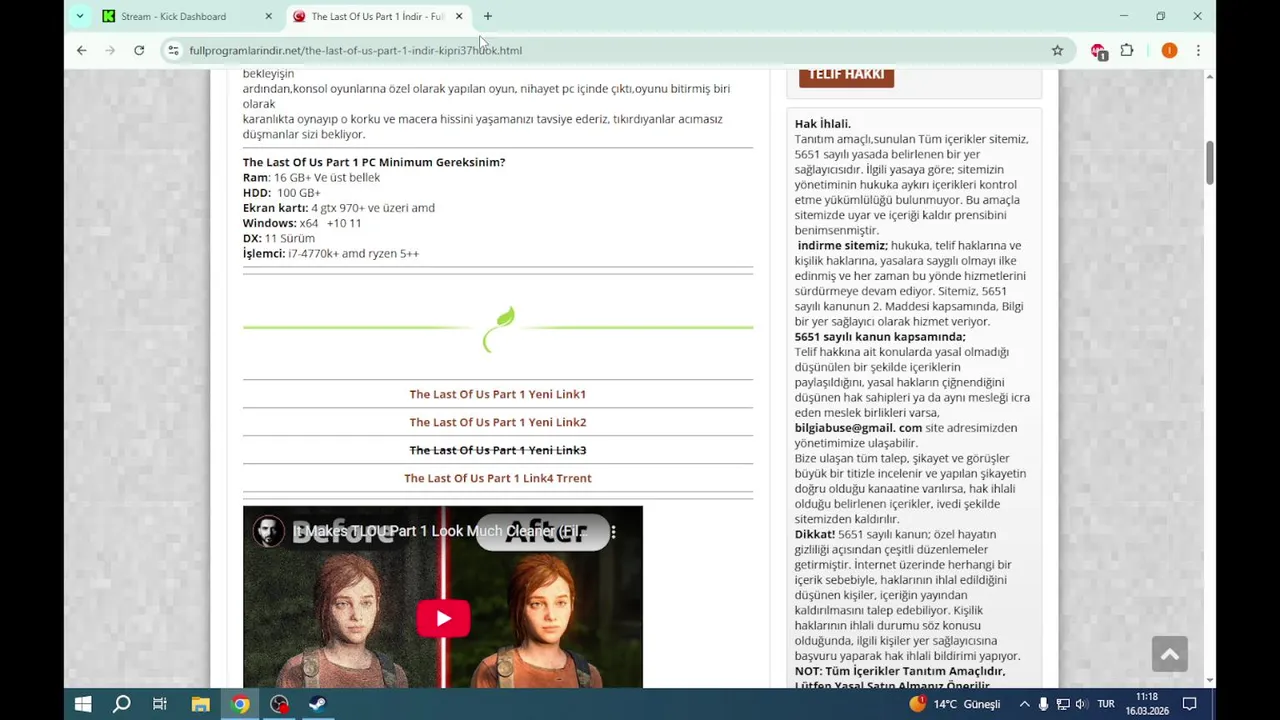Viewport: 1280px width, 720px height.
Task: Click the 'Hak İhlali.' heading
Action: (x=822, y=124)
